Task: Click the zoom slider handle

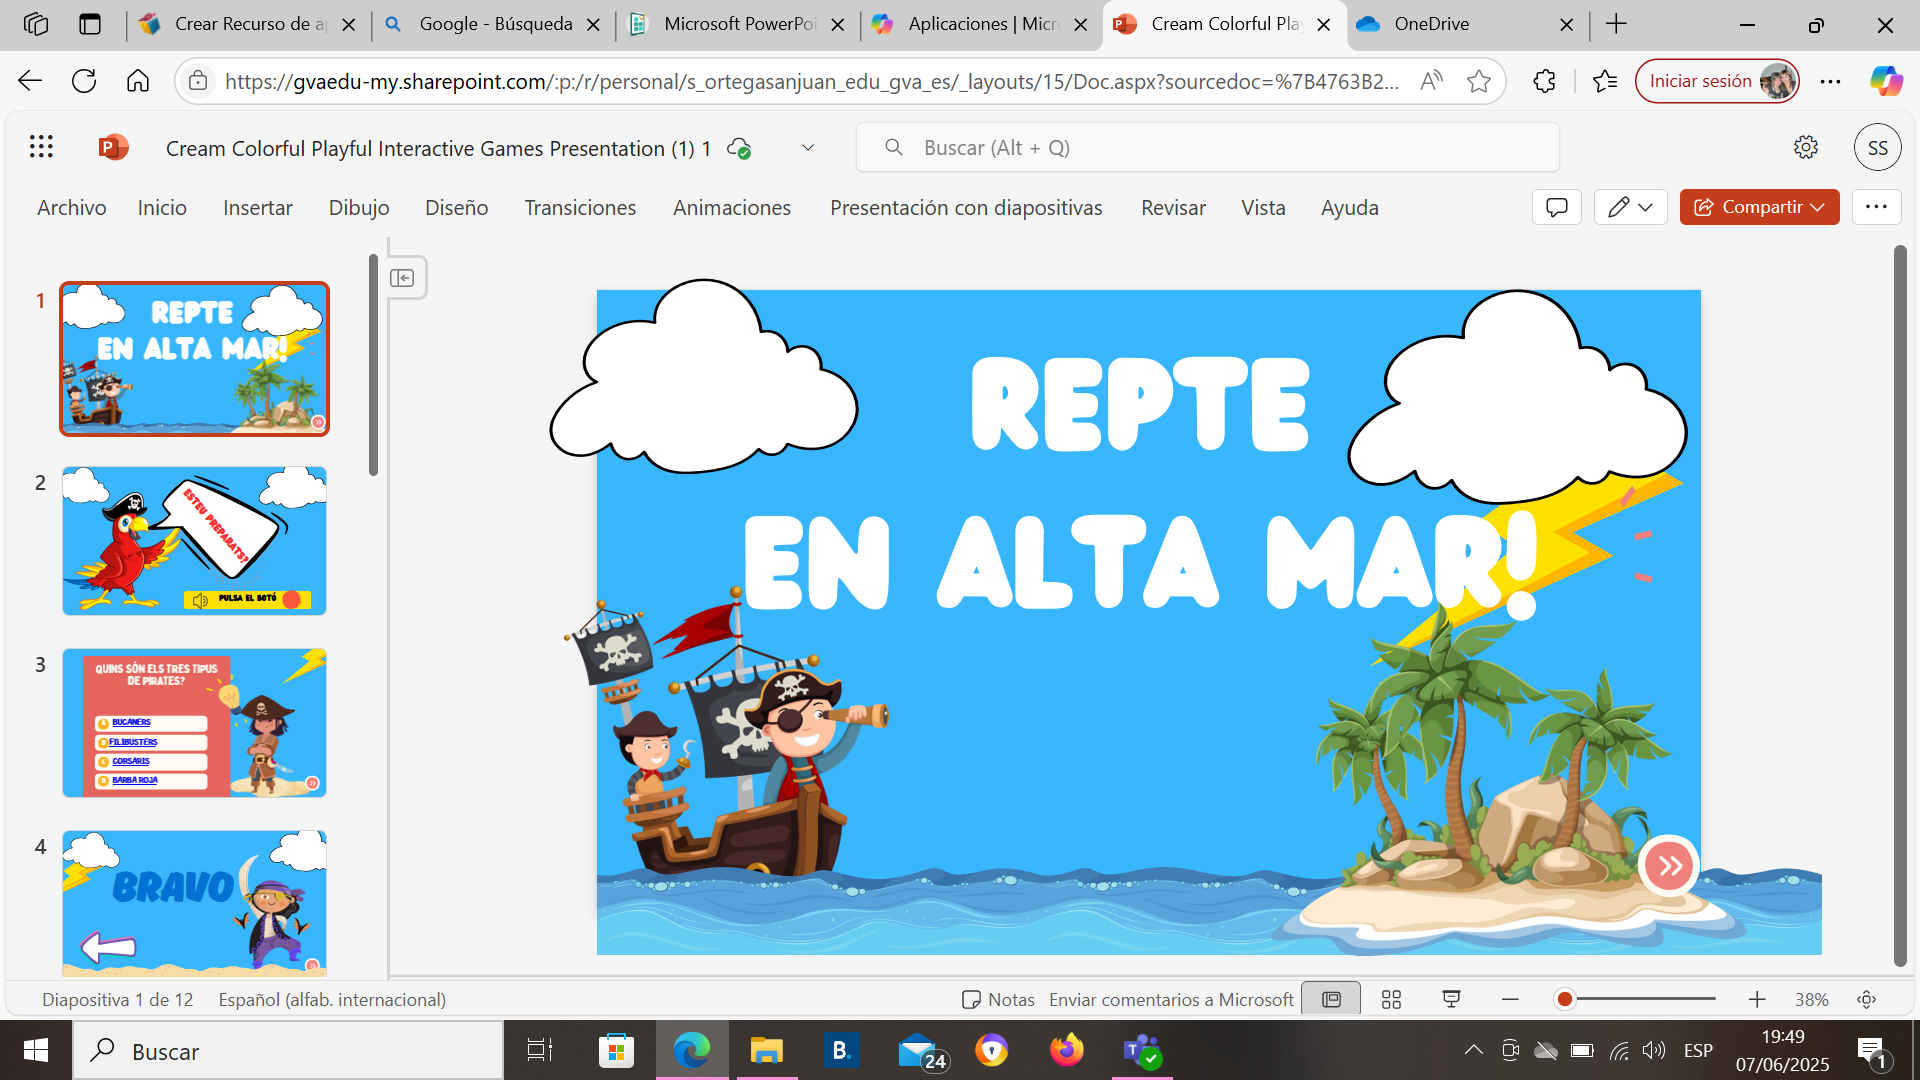Action: 1565,1000
